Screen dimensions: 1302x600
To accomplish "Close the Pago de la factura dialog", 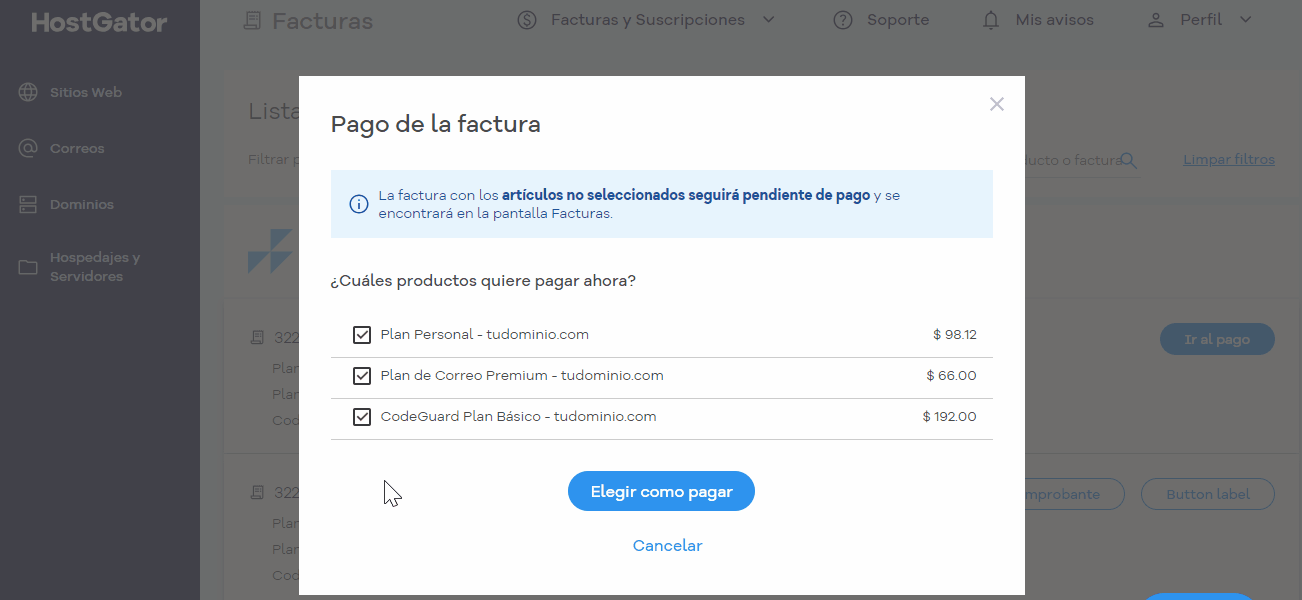I will point(996,104).
